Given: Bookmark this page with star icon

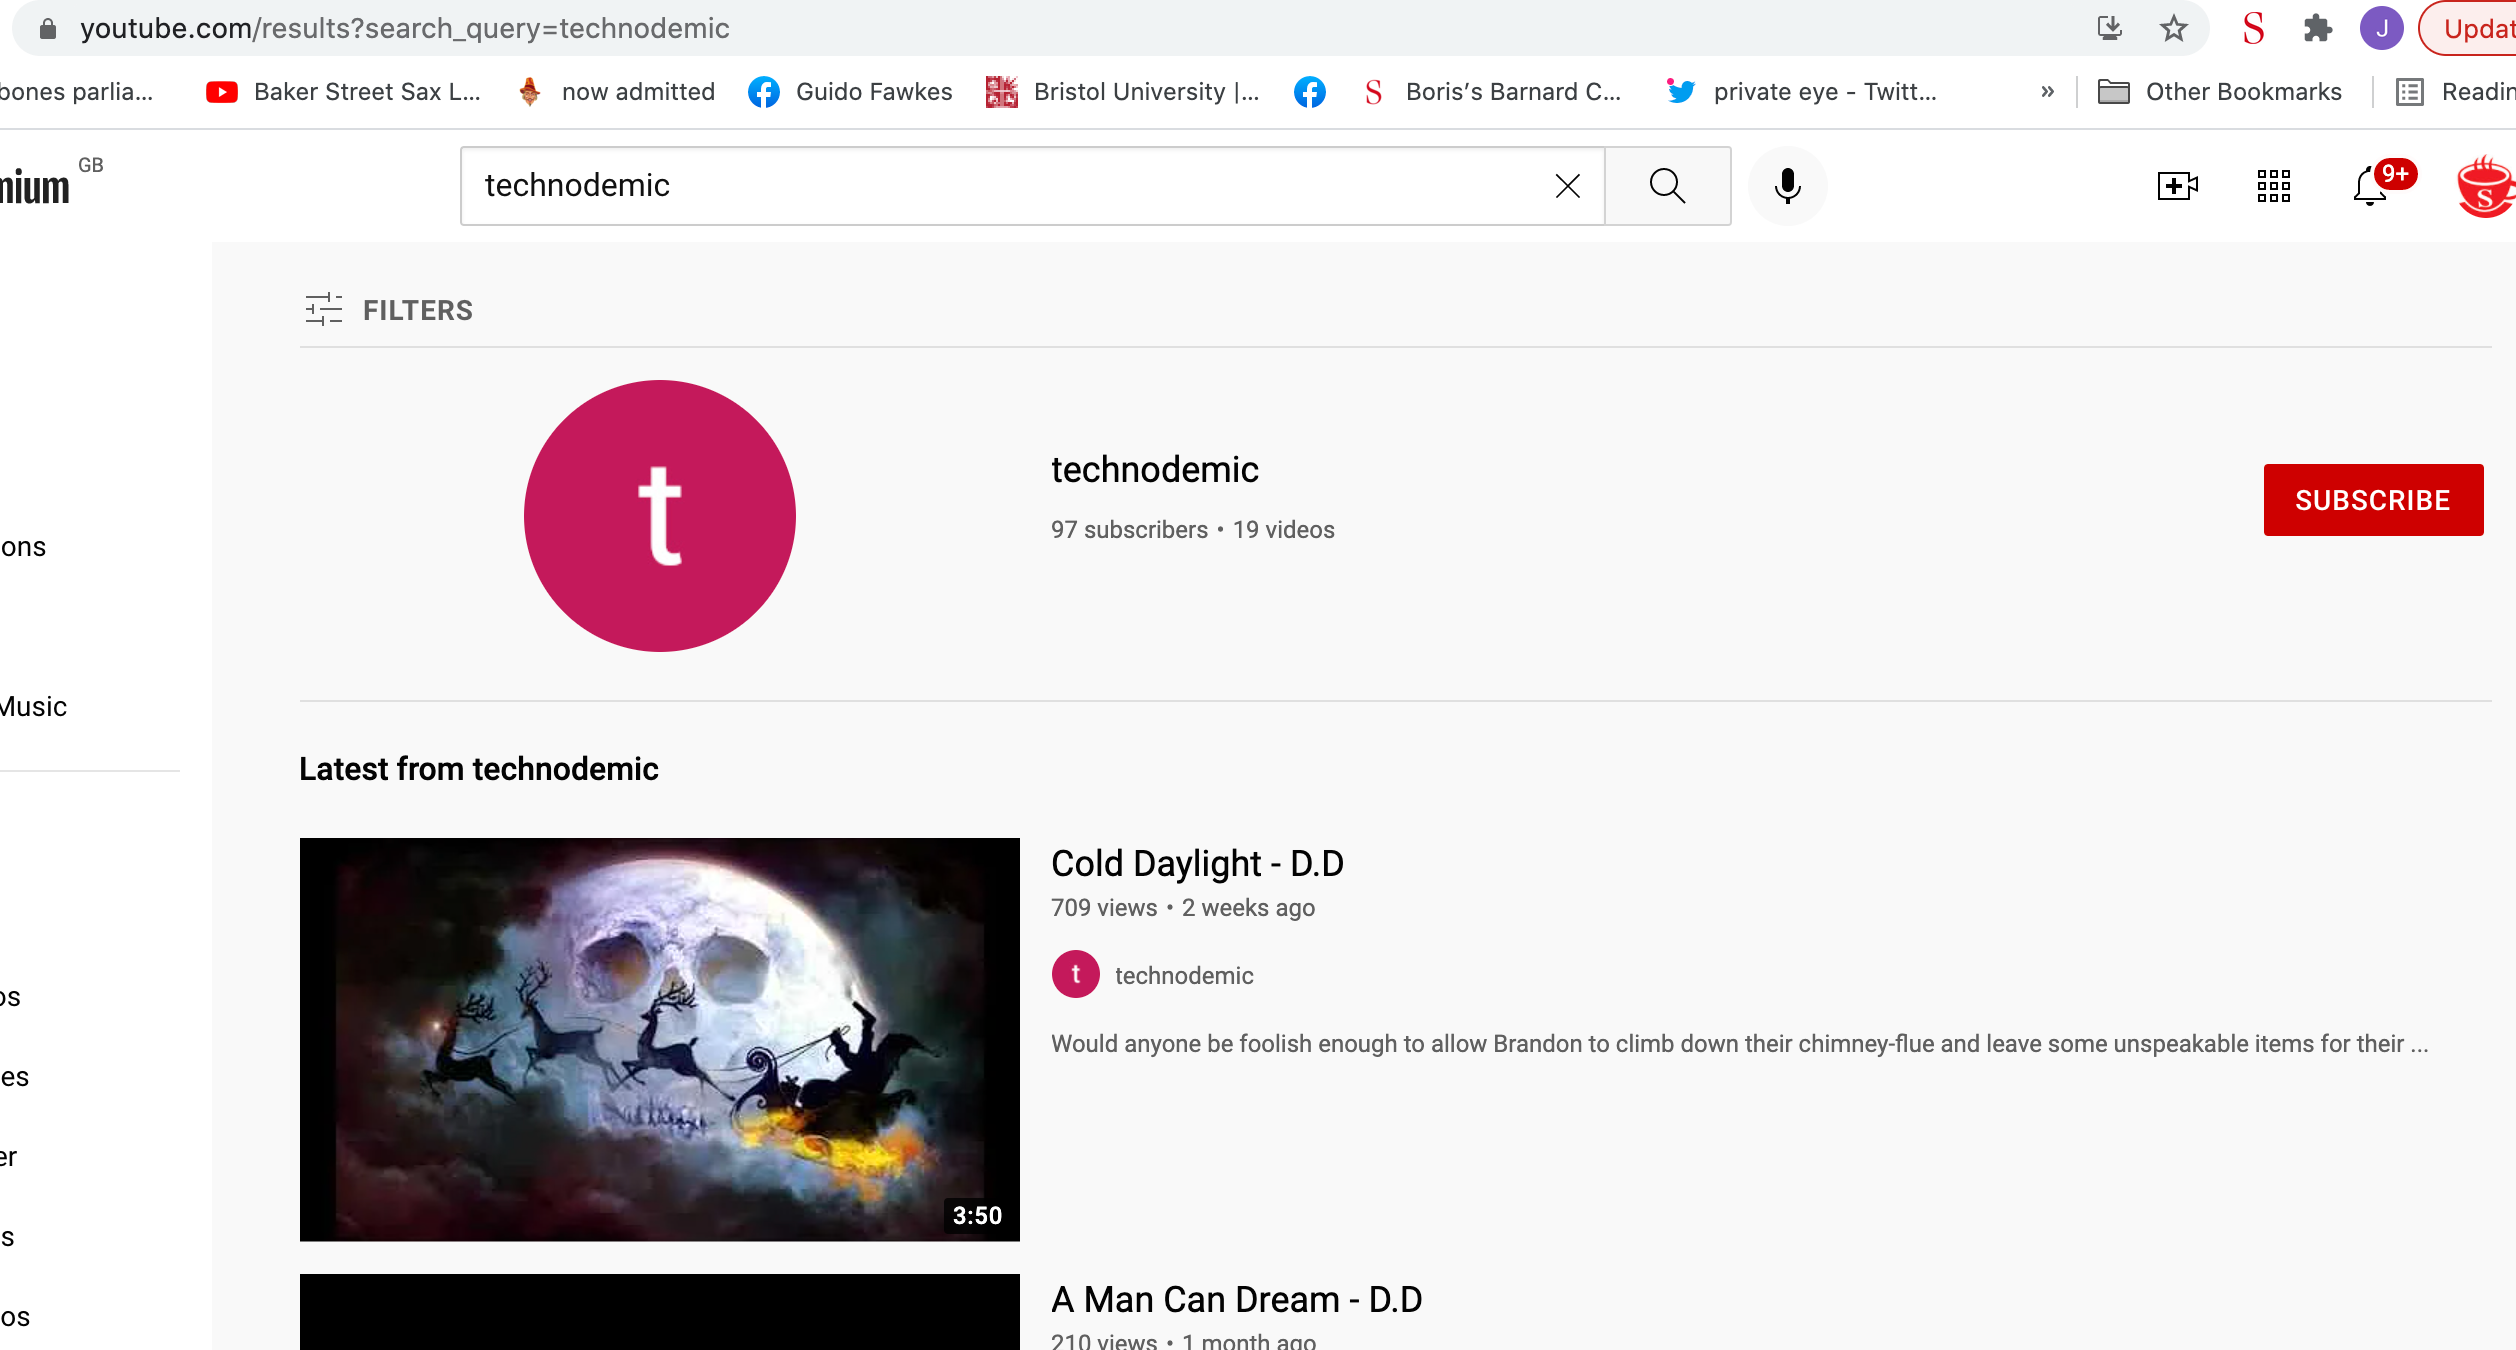Looking at the screenshot, I should (2174, 28).
